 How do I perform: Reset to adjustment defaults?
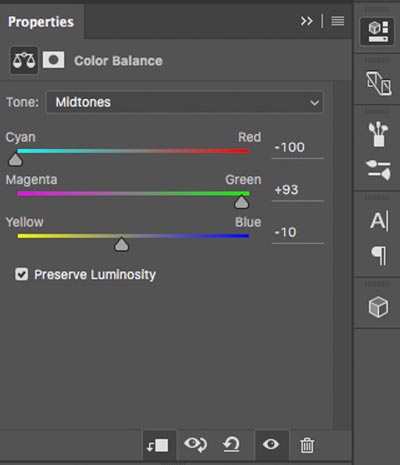231,445
